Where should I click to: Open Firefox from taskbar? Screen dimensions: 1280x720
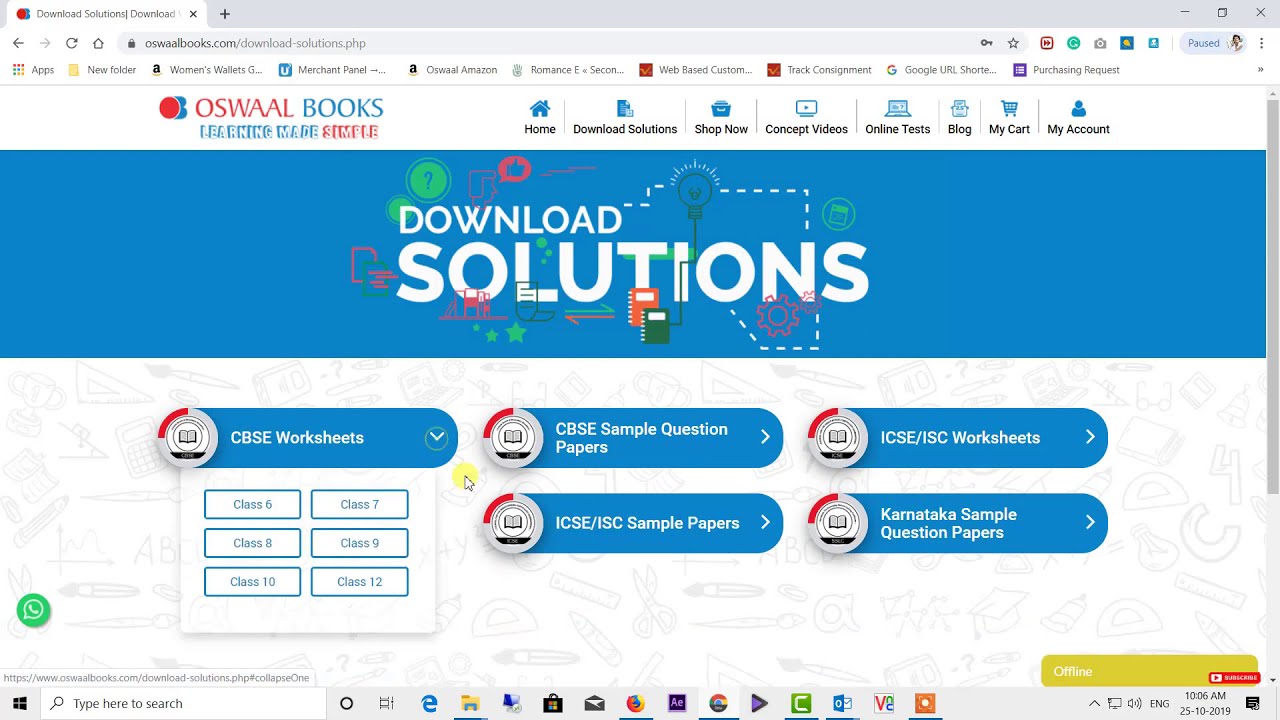tap(635, 703)
